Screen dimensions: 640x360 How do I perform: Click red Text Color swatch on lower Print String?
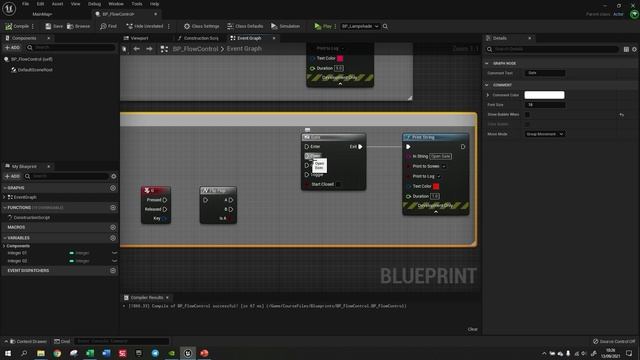coord(436,186)
